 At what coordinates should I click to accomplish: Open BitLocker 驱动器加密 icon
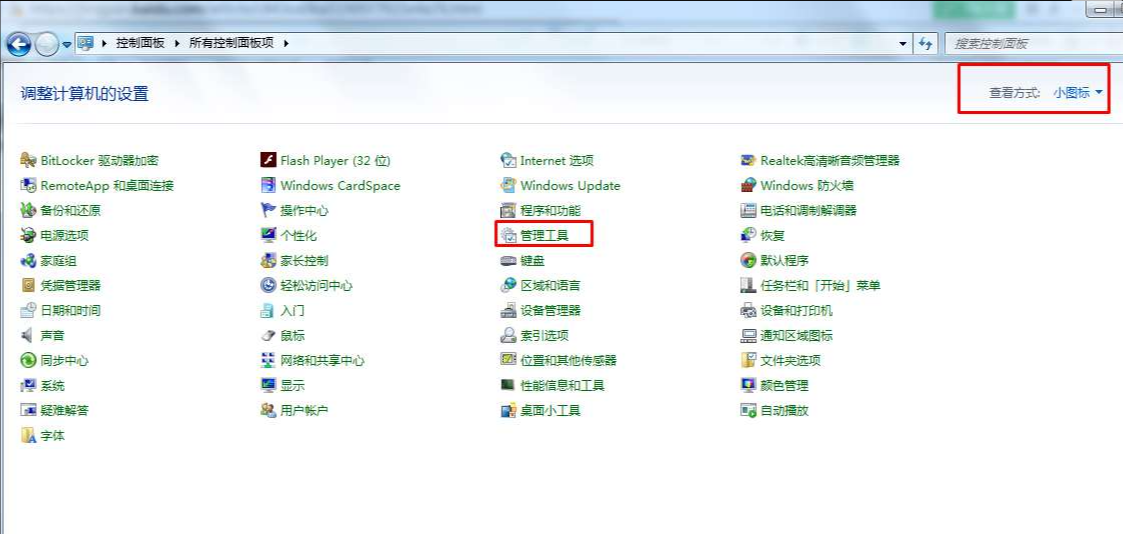click(x=29, y=160)
